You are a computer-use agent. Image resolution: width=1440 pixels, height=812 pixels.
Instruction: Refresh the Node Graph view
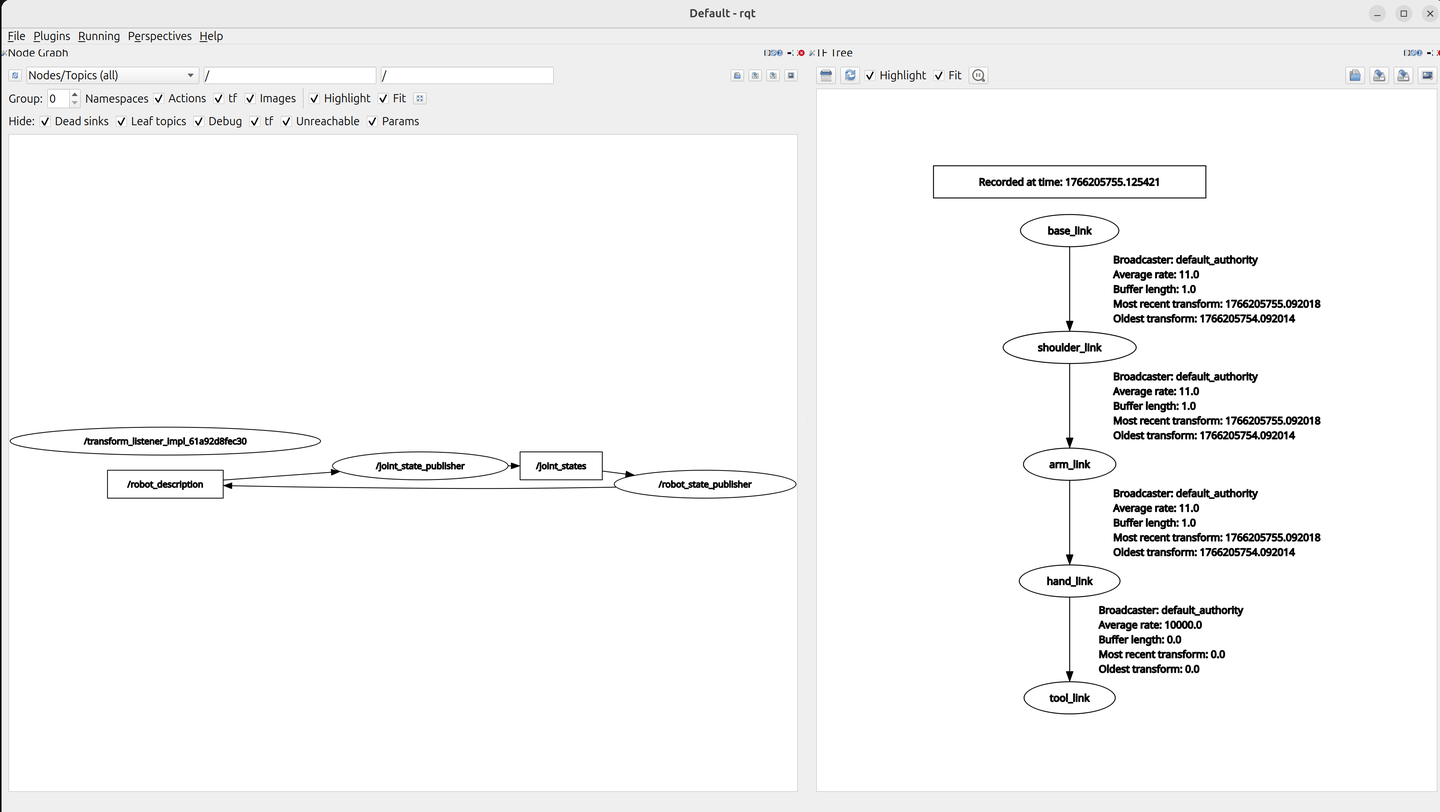click(15, 75)
